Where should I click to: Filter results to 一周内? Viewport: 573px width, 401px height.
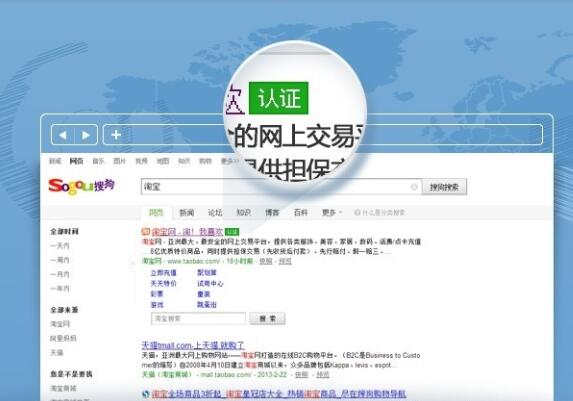[x=60, y=260]
